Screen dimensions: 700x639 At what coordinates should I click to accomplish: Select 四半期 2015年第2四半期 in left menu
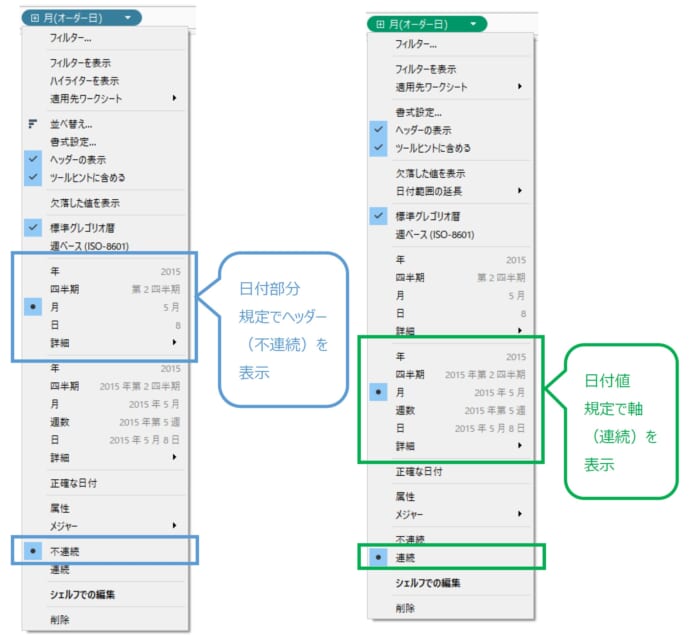[105, 386]
